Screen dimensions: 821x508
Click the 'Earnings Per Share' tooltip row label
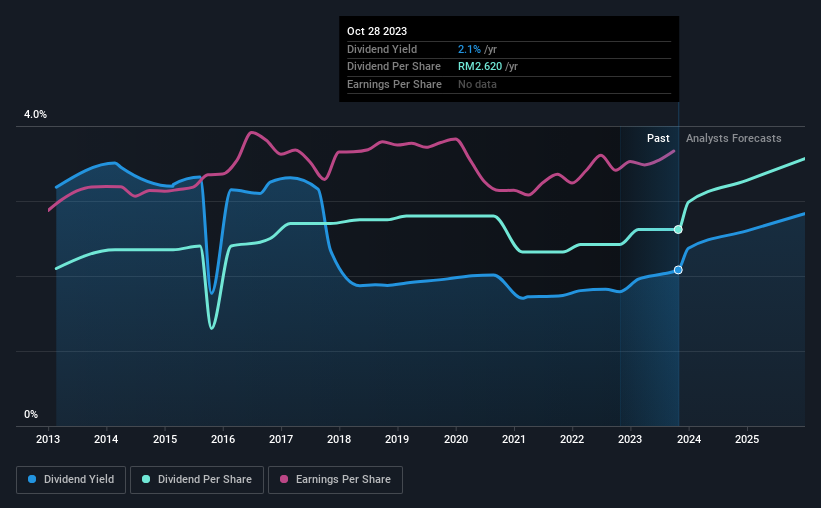pos(394,84)
